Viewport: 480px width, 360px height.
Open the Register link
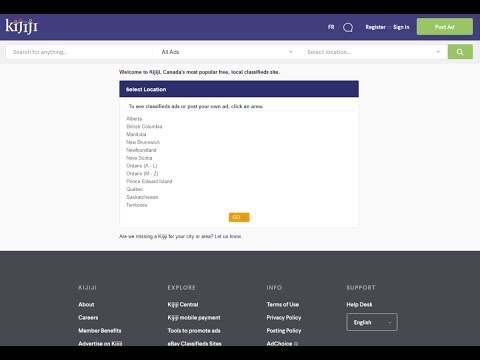tap(375, 27)
